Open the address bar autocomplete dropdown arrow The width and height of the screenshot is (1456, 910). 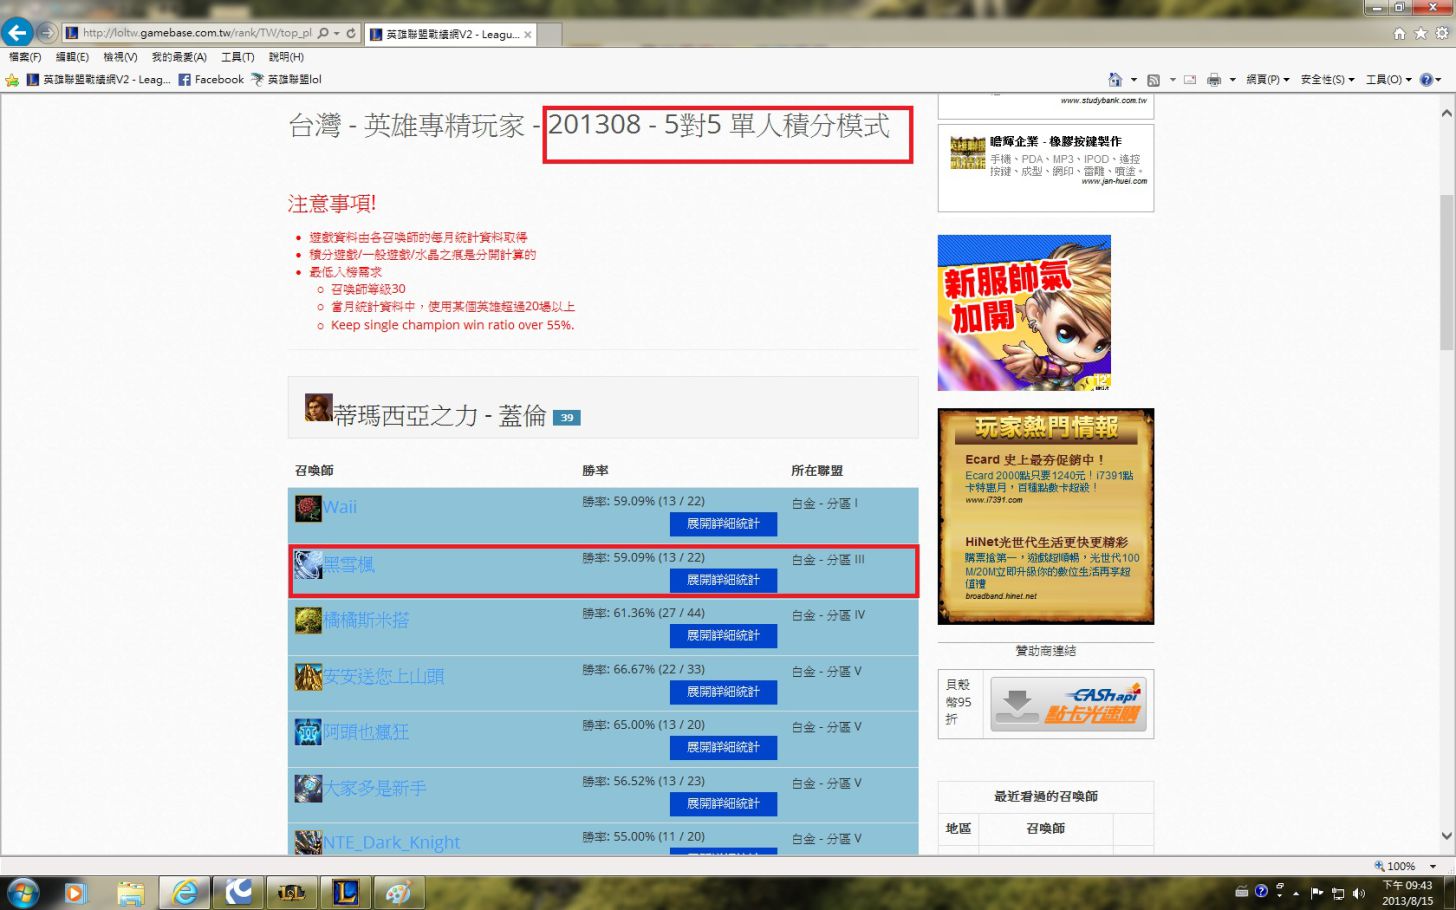(337, 33)
